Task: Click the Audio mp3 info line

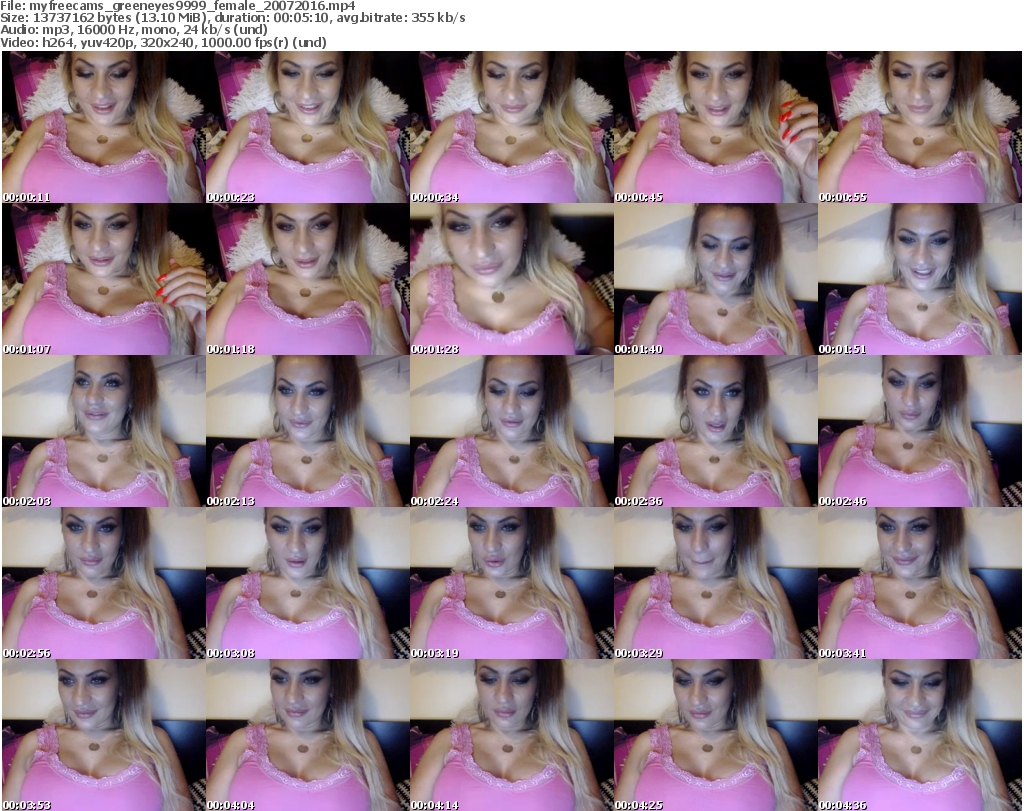Action: click(x=134, y=30)
